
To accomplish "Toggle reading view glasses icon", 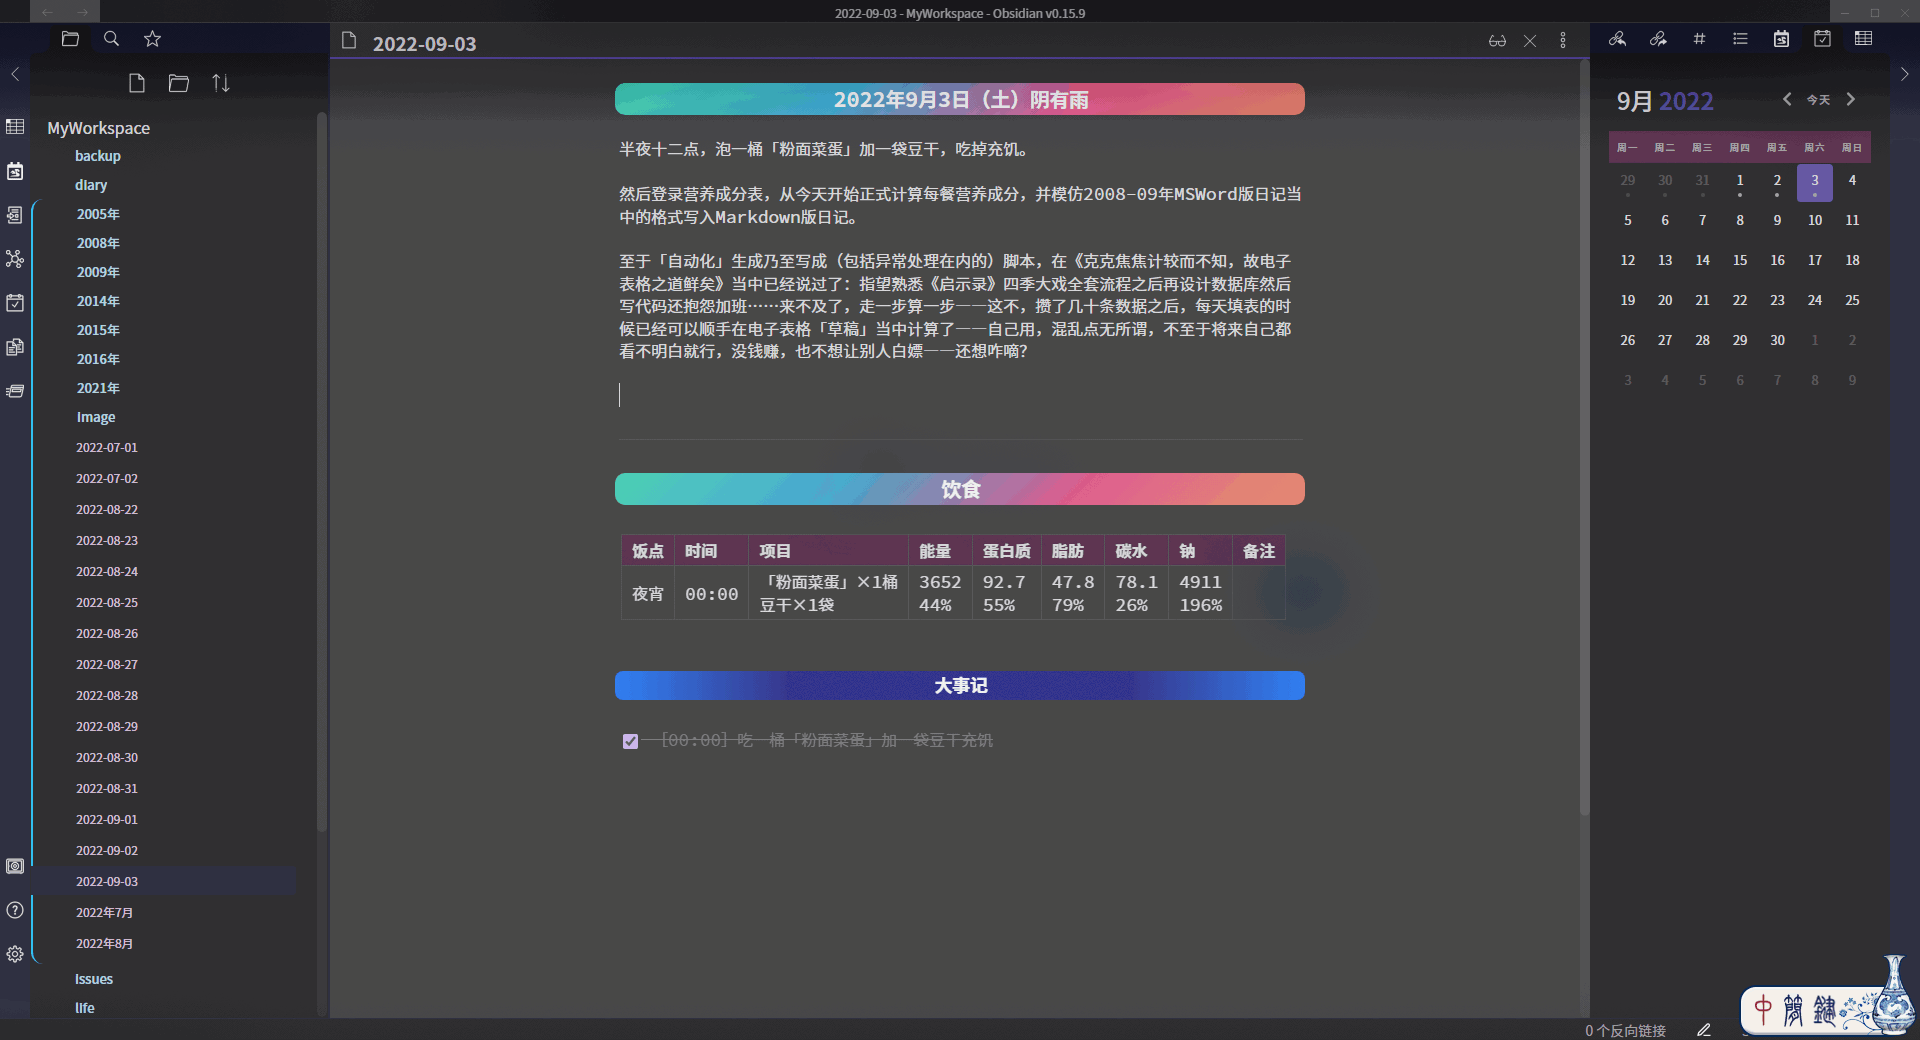I will 1497,41.
